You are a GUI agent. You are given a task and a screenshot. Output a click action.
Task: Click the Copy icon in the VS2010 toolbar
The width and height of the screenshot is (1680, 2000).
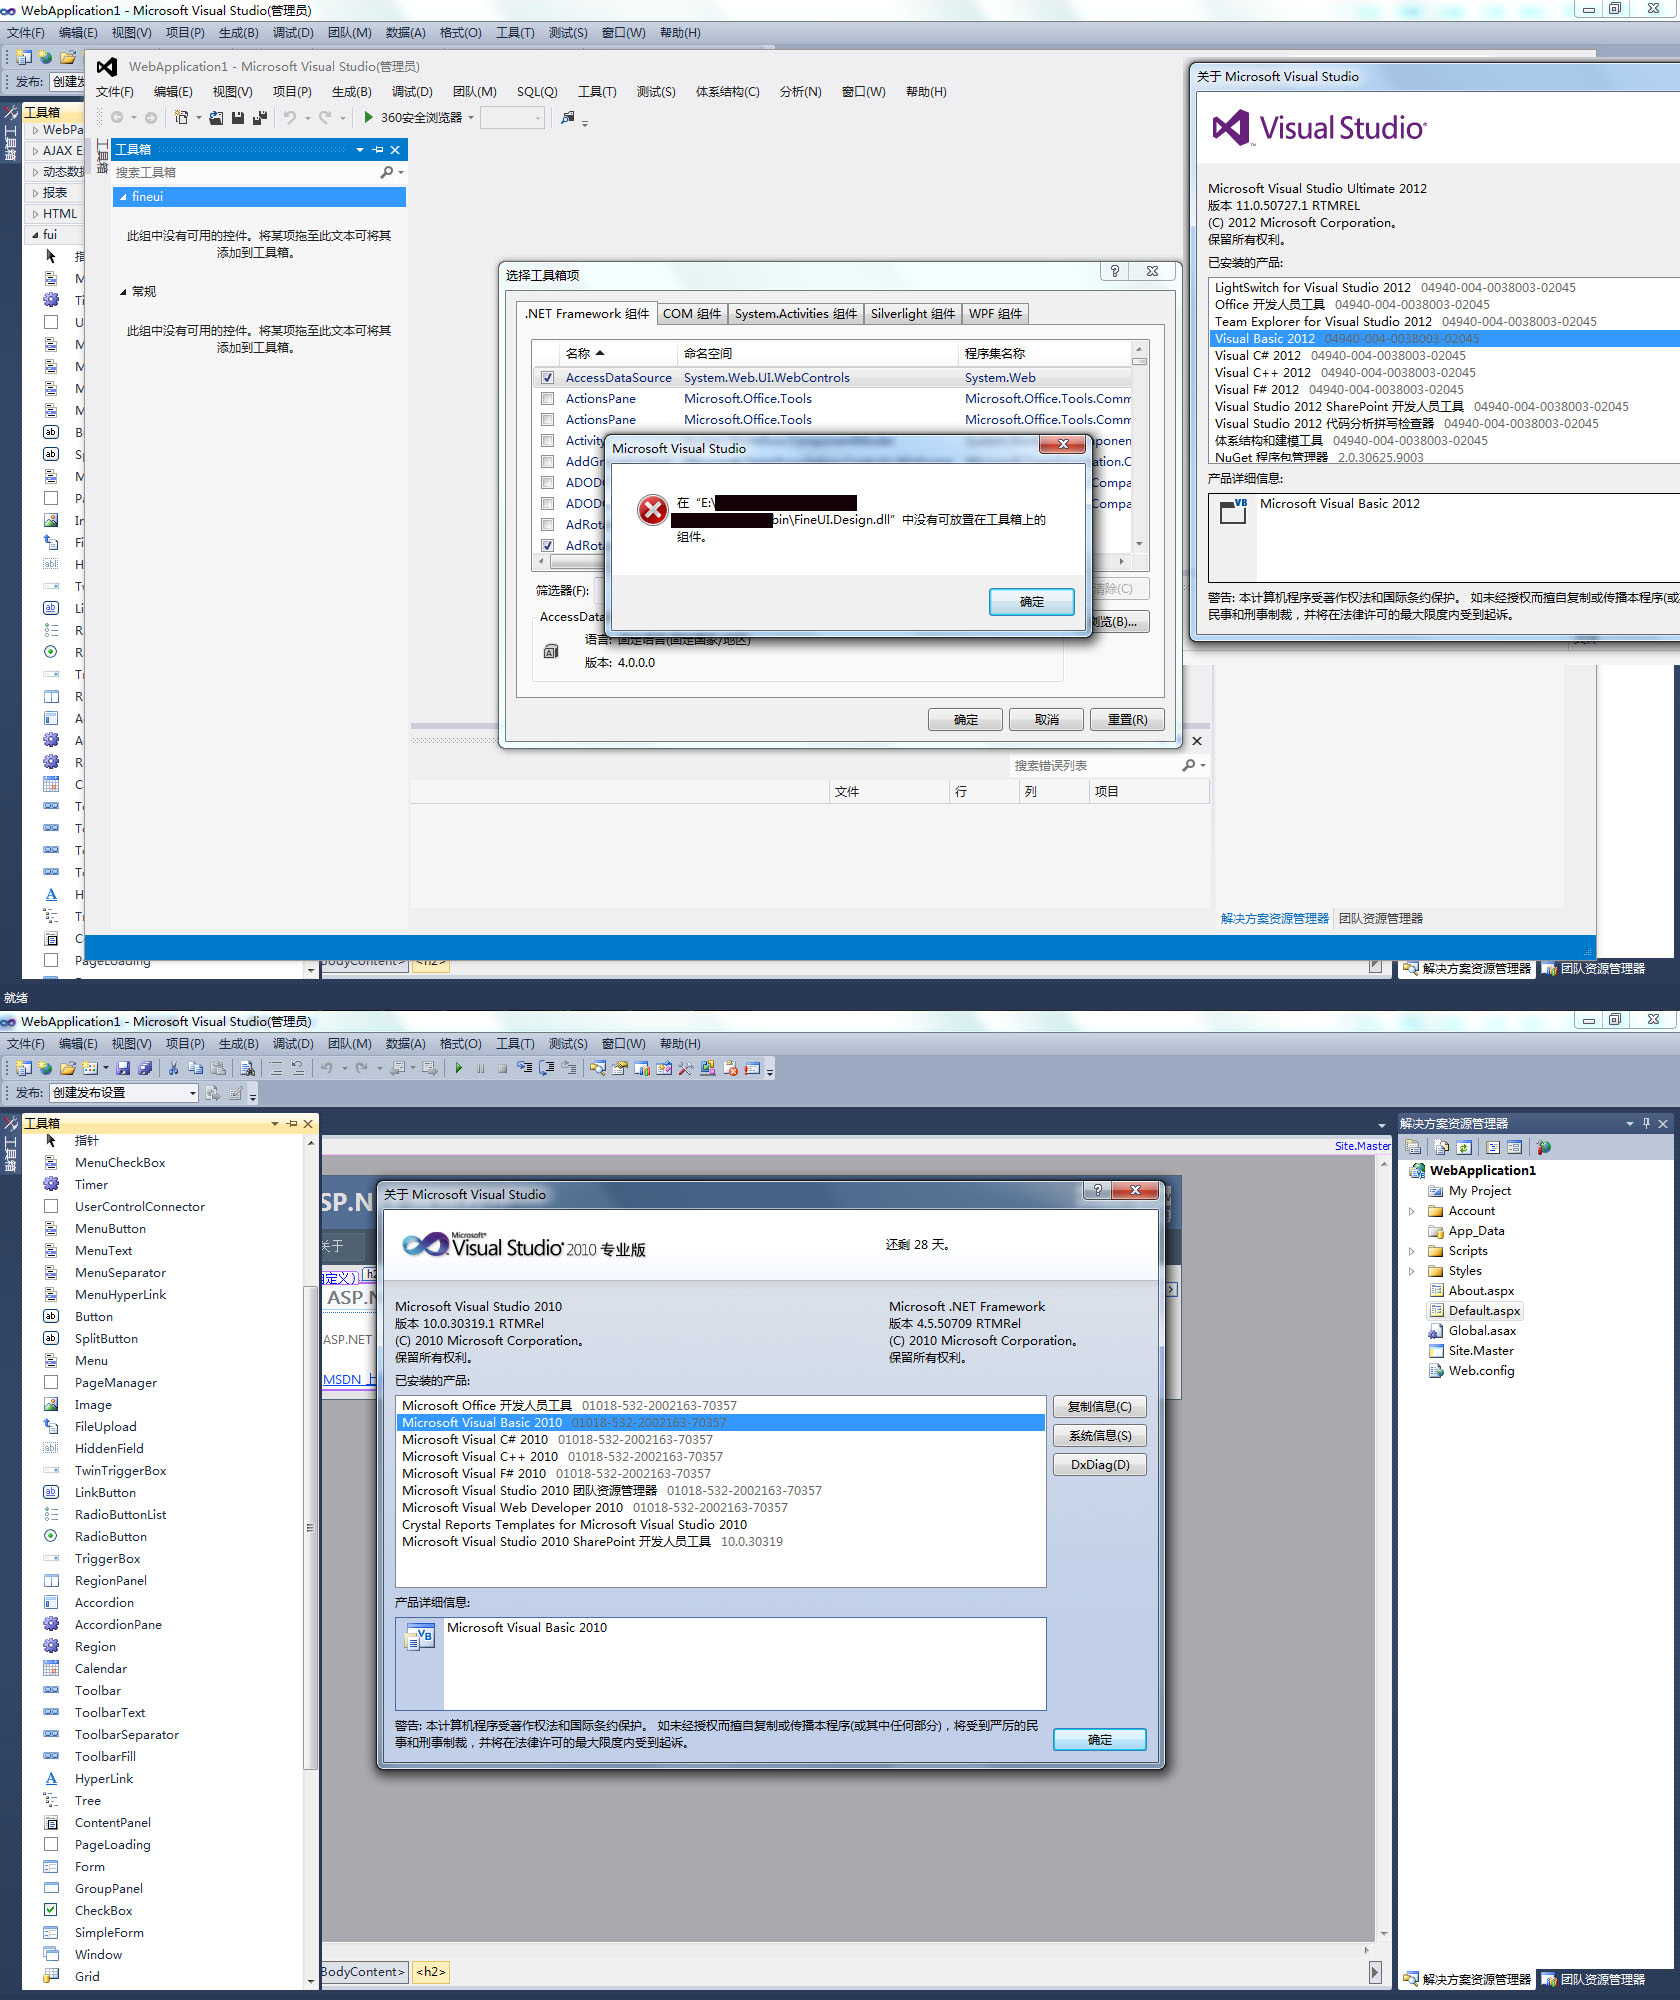(x=195, y=1068)
